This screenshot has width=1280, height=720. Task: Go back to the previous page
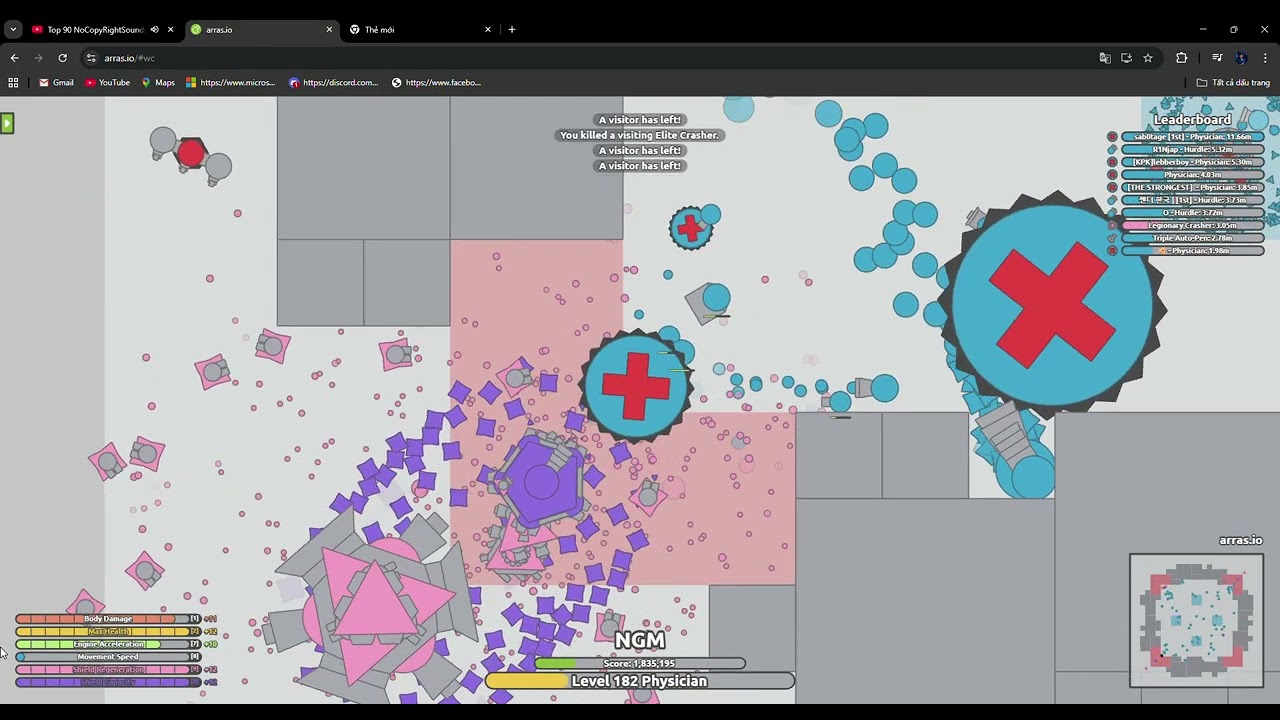[x=14, y=58]
